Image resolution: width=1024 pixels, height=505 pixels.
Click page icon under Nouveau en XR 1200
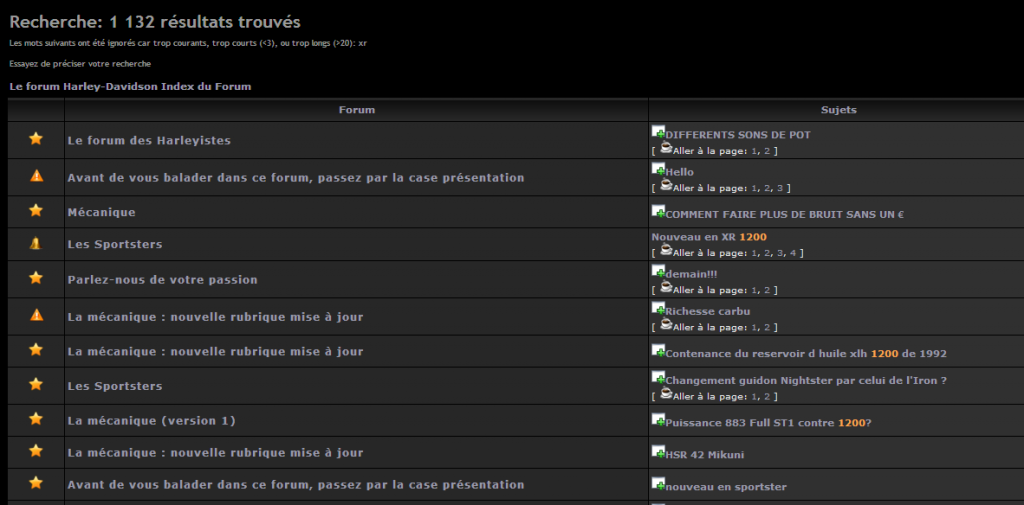(665, 250)
